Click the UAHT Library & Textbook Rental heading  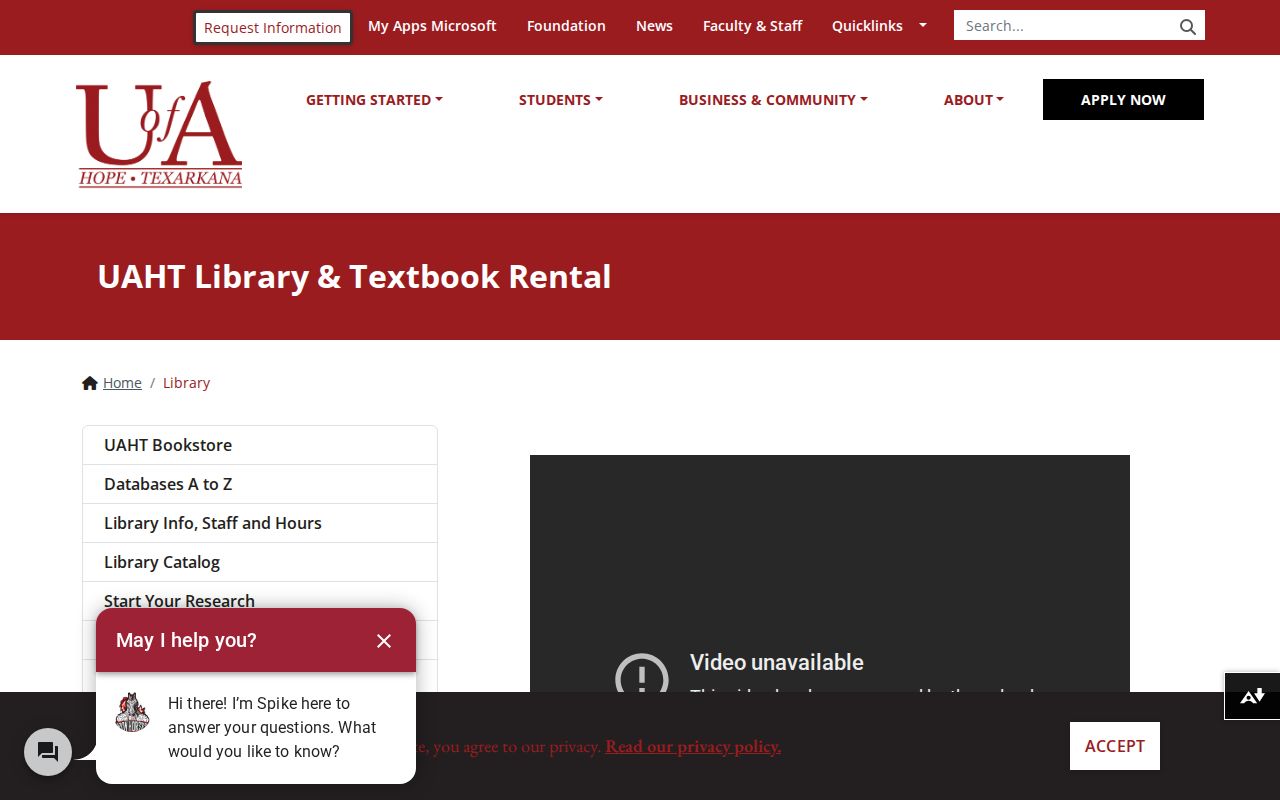coord(354,277)
